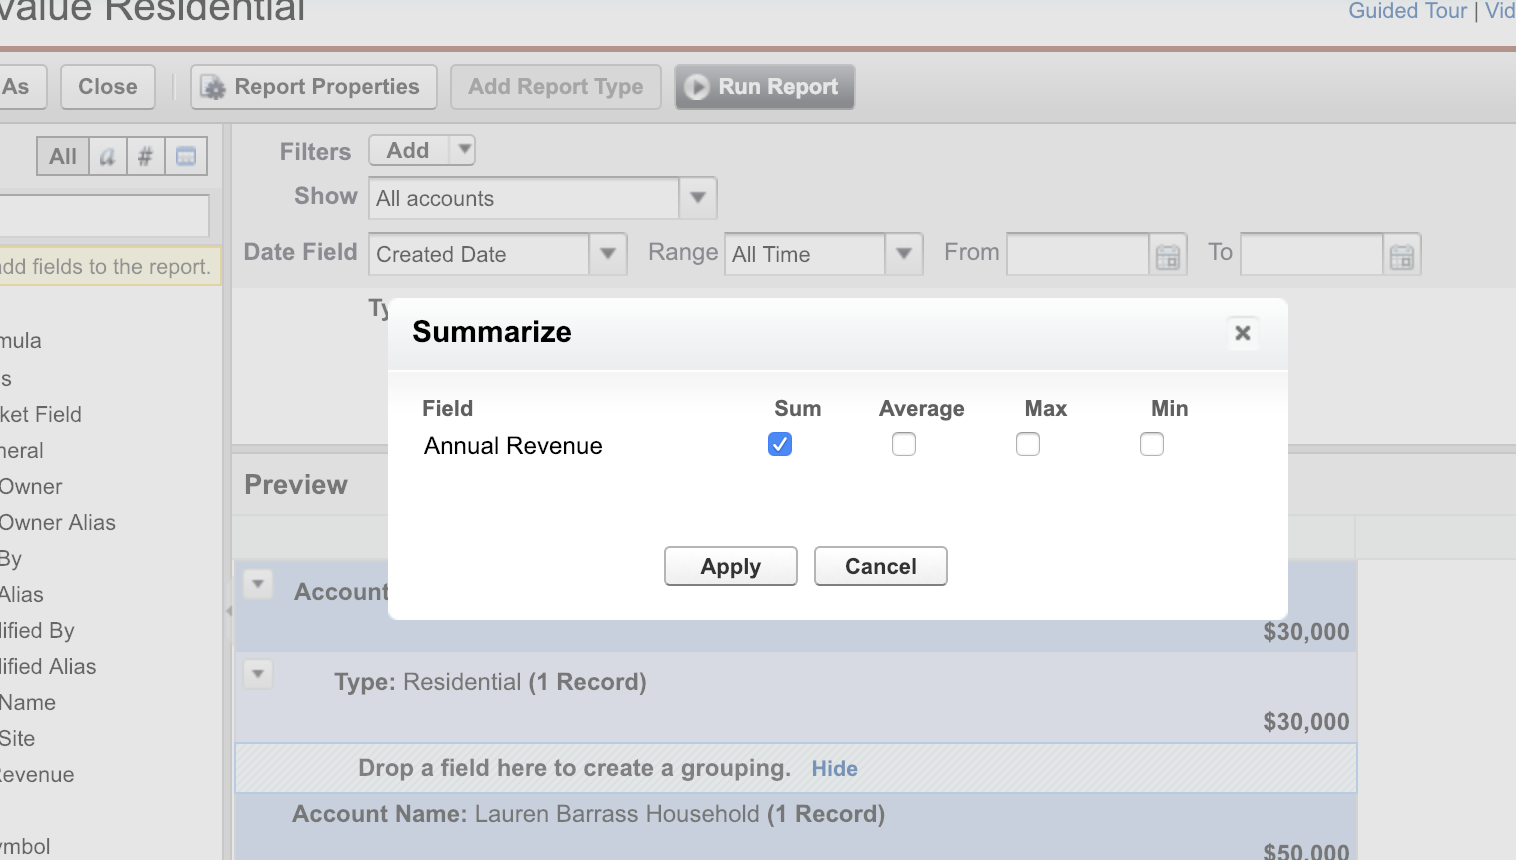The height and width of the screenshot is (860, 1516).
Task: Click the Report Properties button
Action: coord(314,87)
